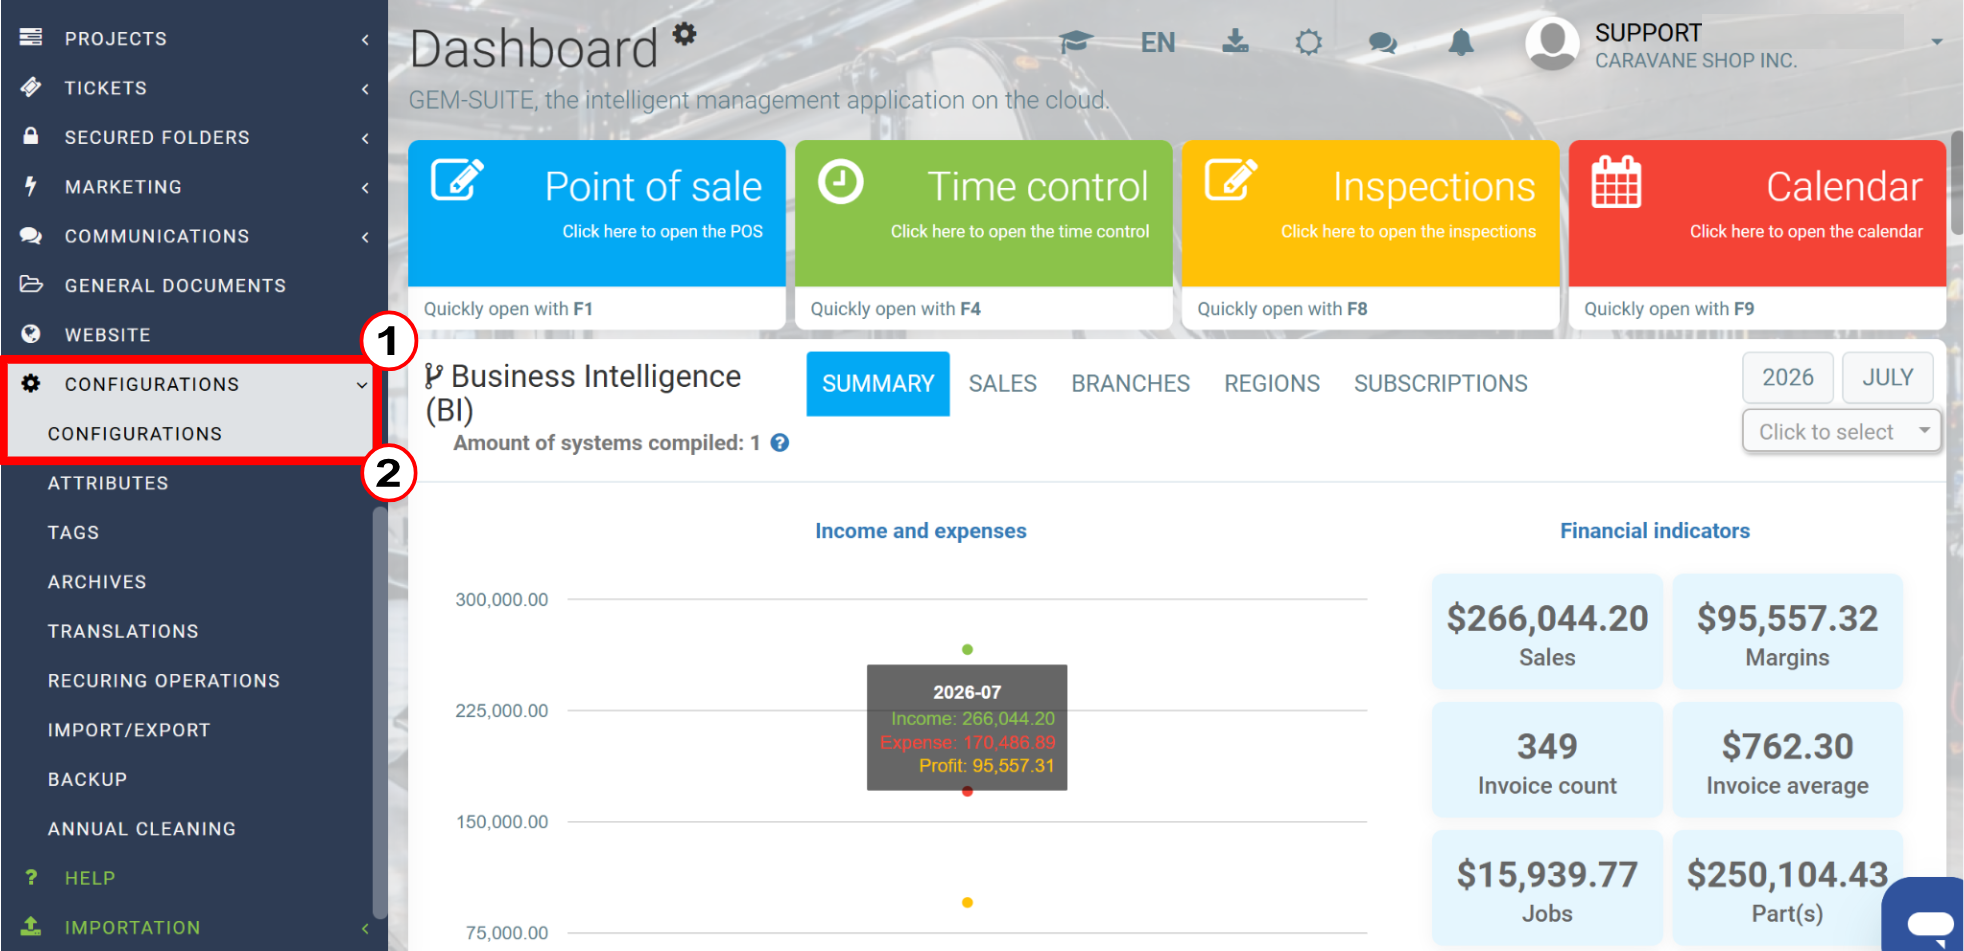Click the Secured Folders lock icon

(31, 136)
